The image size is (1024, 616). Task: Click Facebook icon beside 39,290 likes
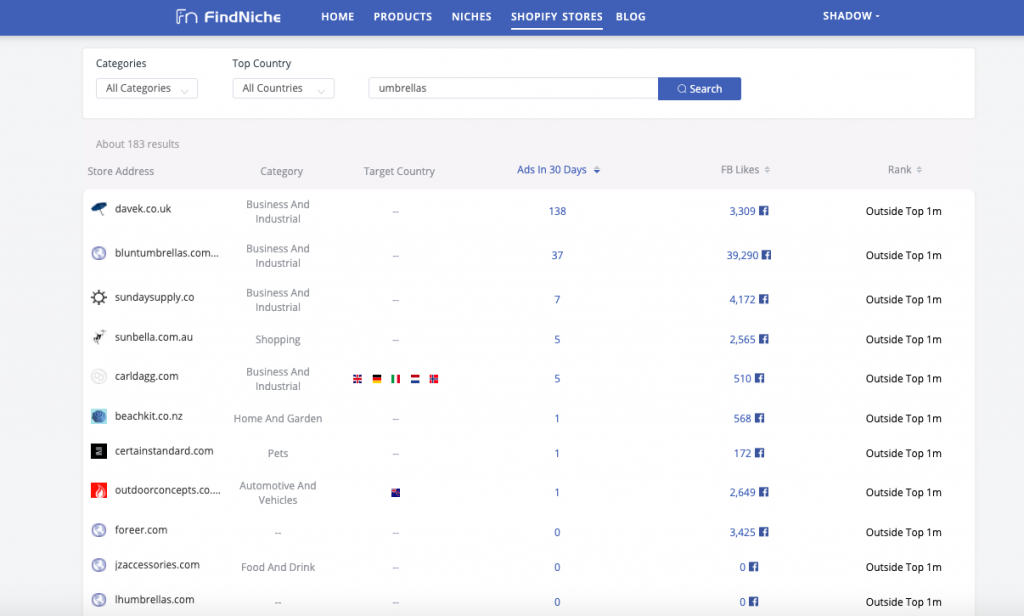pyautogui.click(x=767, y=255)
